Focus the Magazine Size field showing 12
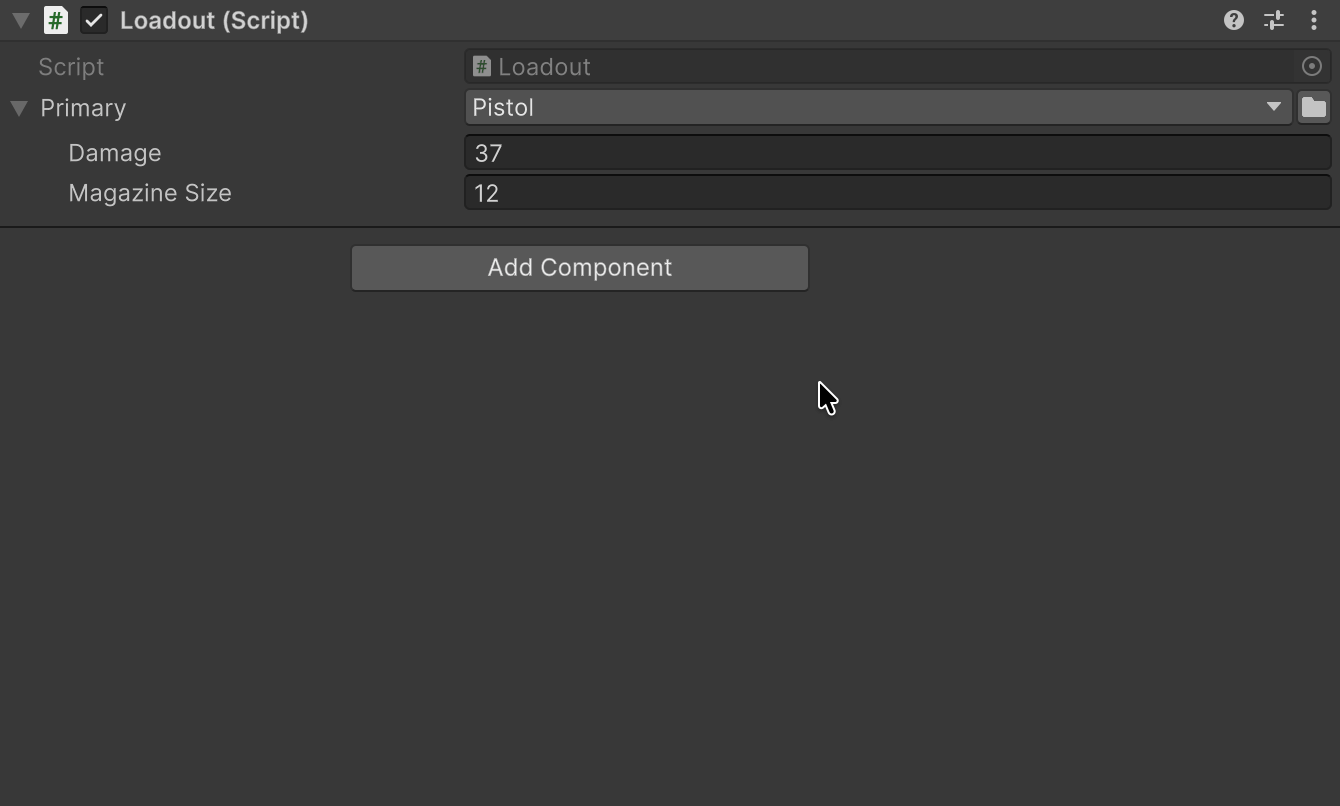Screen dimensions: 1340x806 coord(898,193)
